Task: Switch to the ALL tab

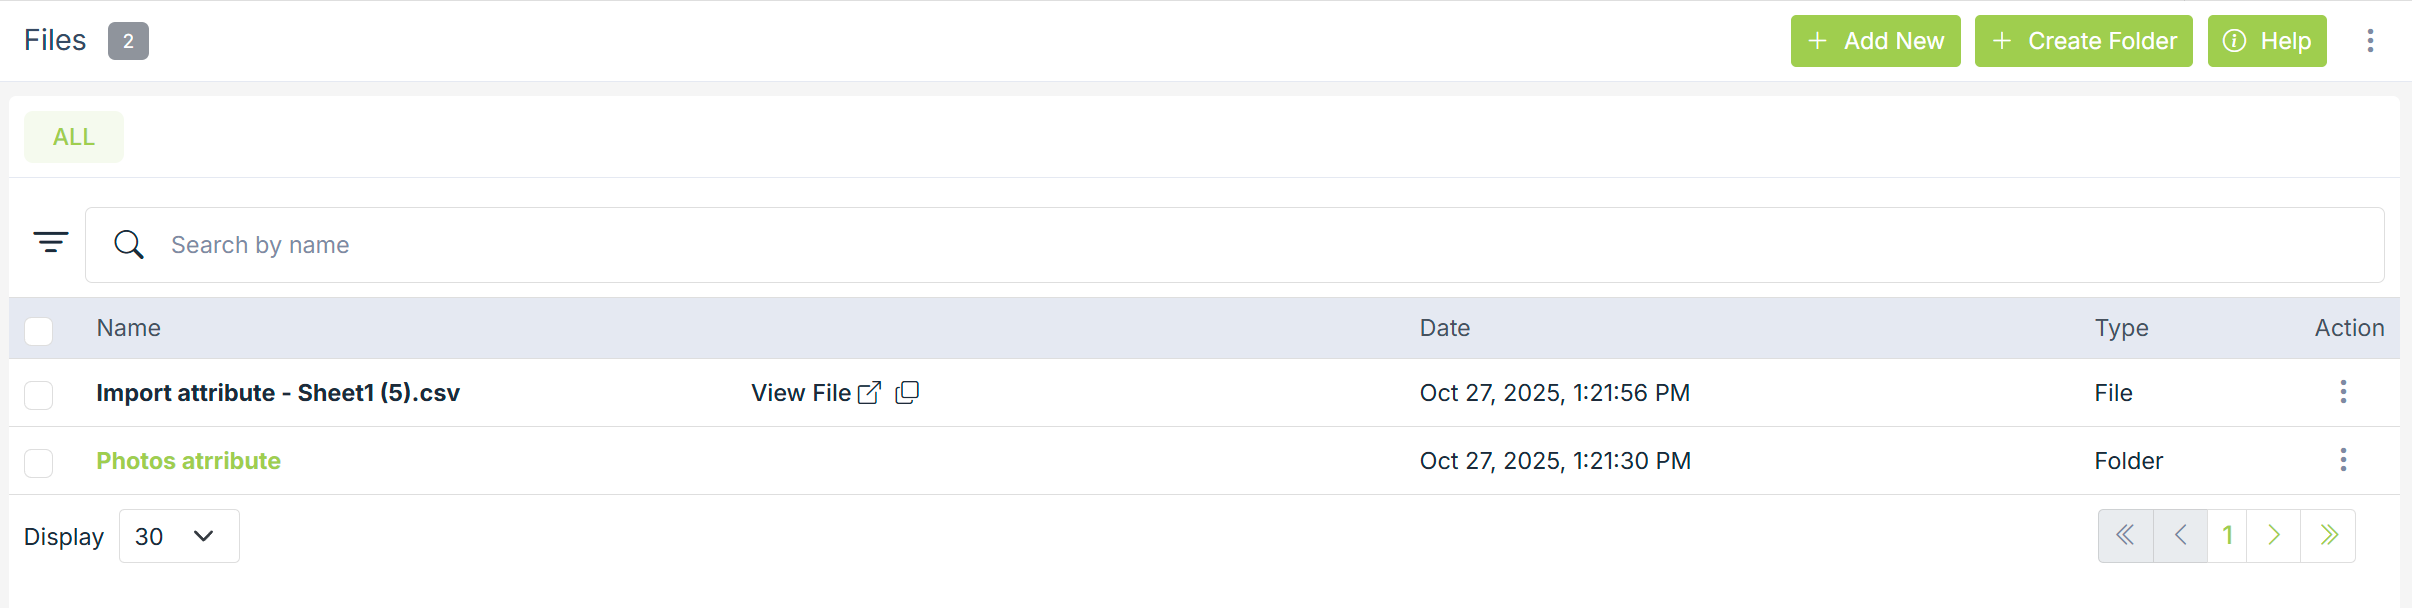Action: click(74, 137)
